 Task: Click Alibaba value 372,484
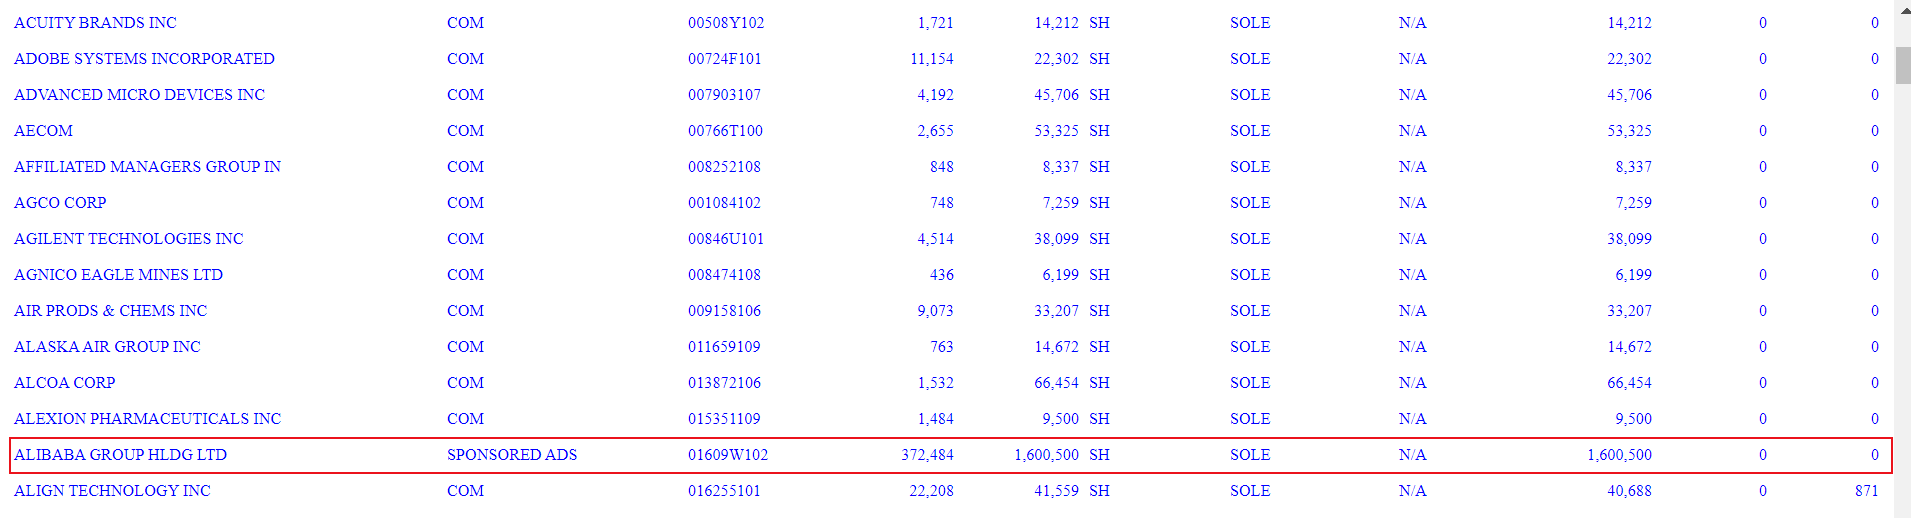click(927, 455)
